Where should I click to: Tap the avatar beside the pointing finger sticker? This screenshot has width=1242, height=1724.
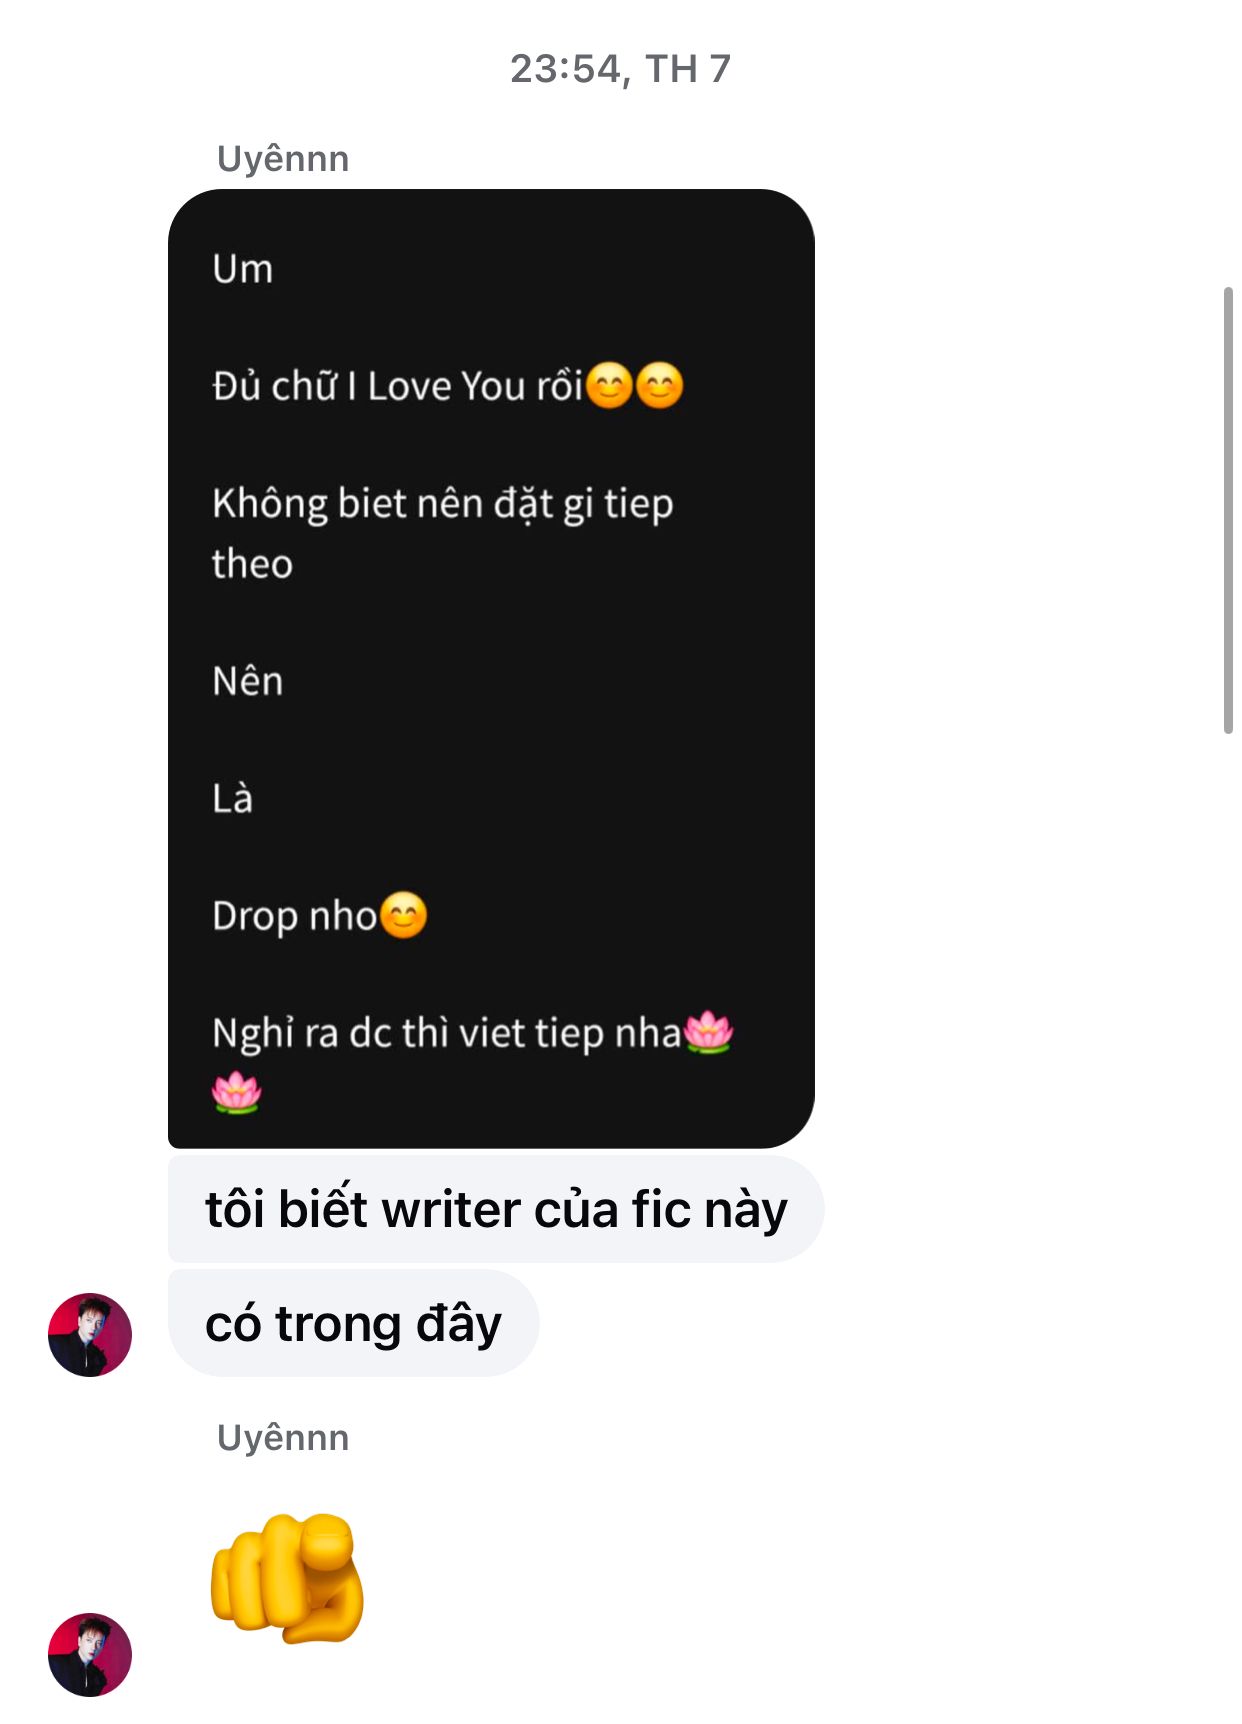90,1655
